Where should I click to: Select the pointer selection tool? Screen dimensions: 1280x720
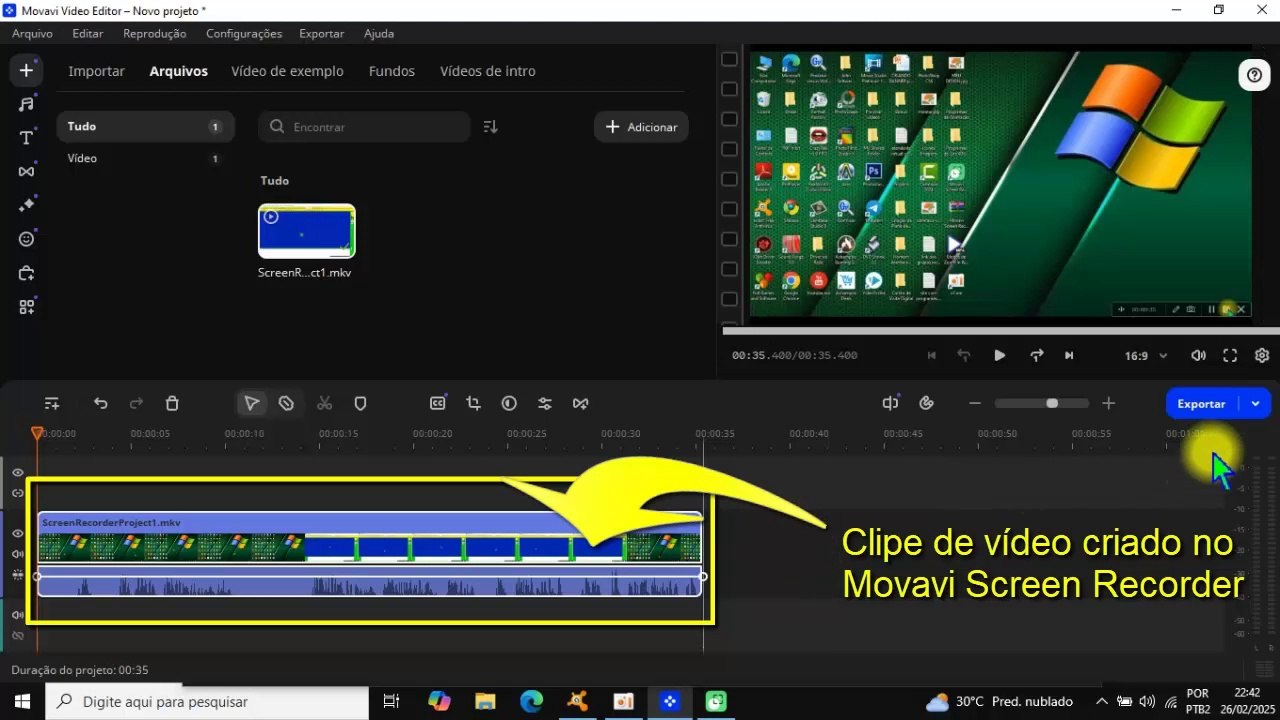(x=251, y=403)
